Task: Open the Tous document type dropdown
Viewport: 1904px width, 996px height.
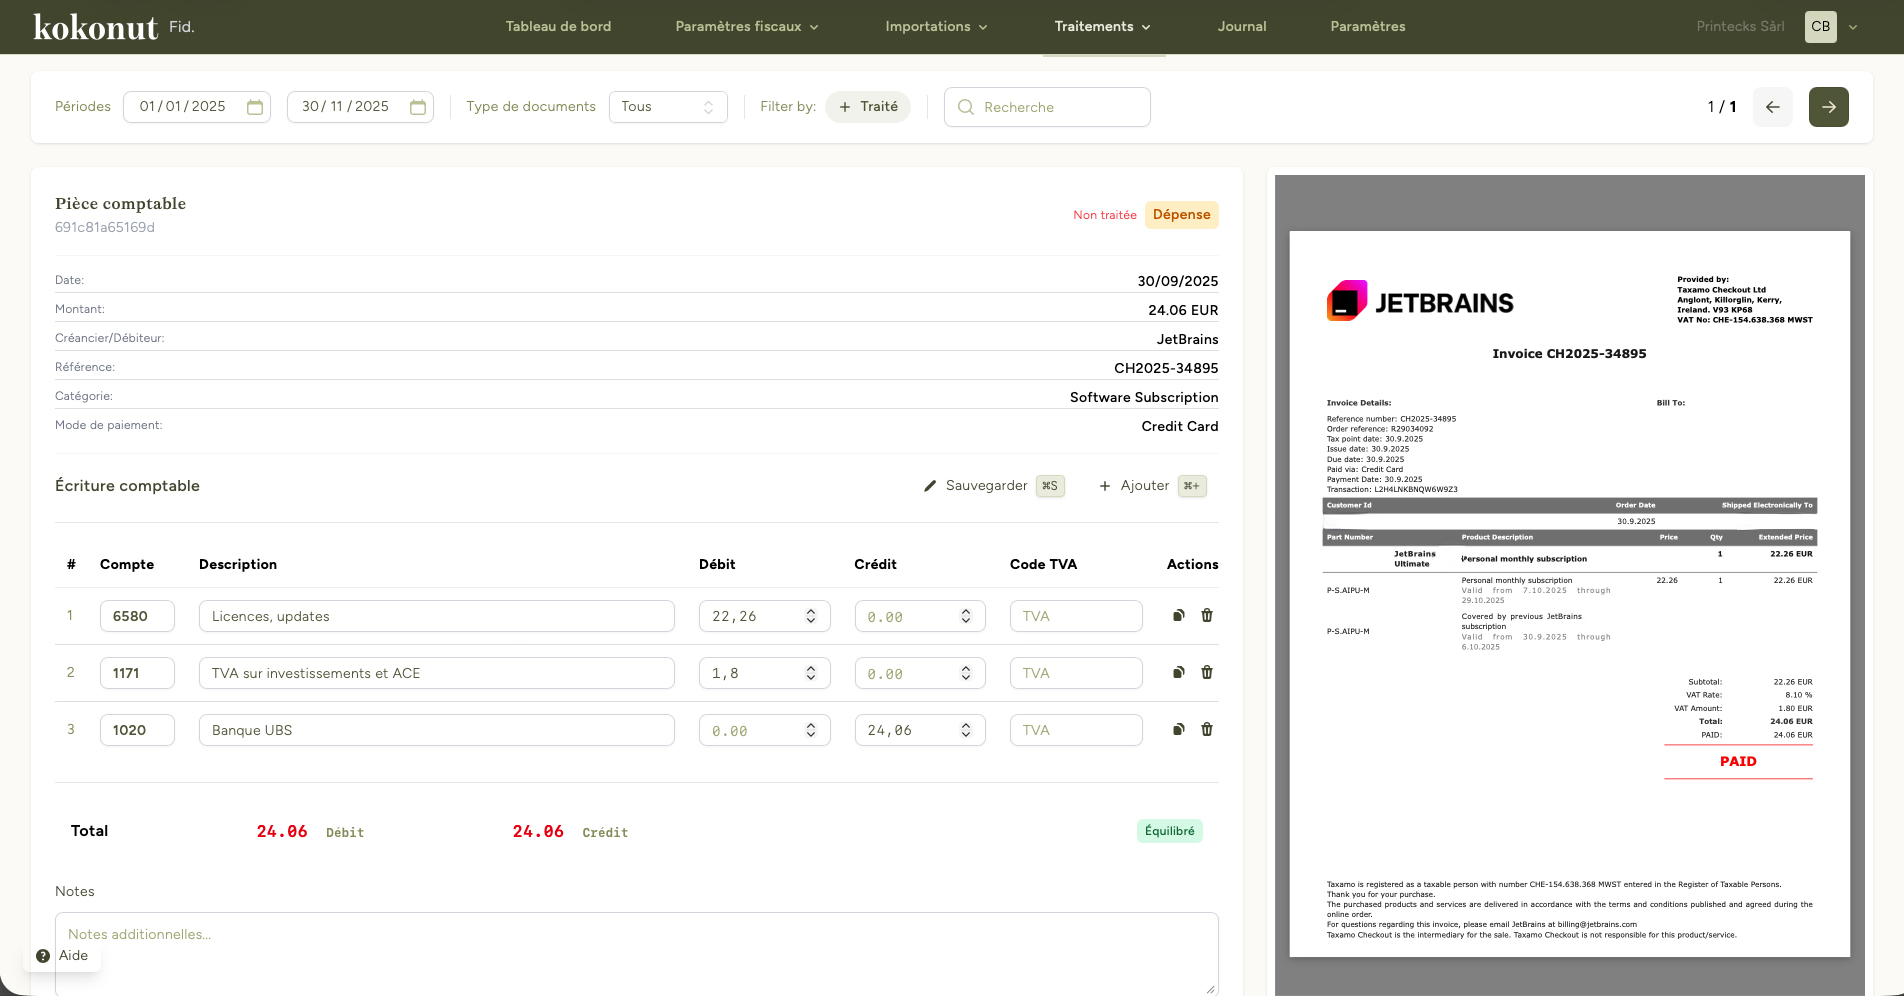Action: 667,106
